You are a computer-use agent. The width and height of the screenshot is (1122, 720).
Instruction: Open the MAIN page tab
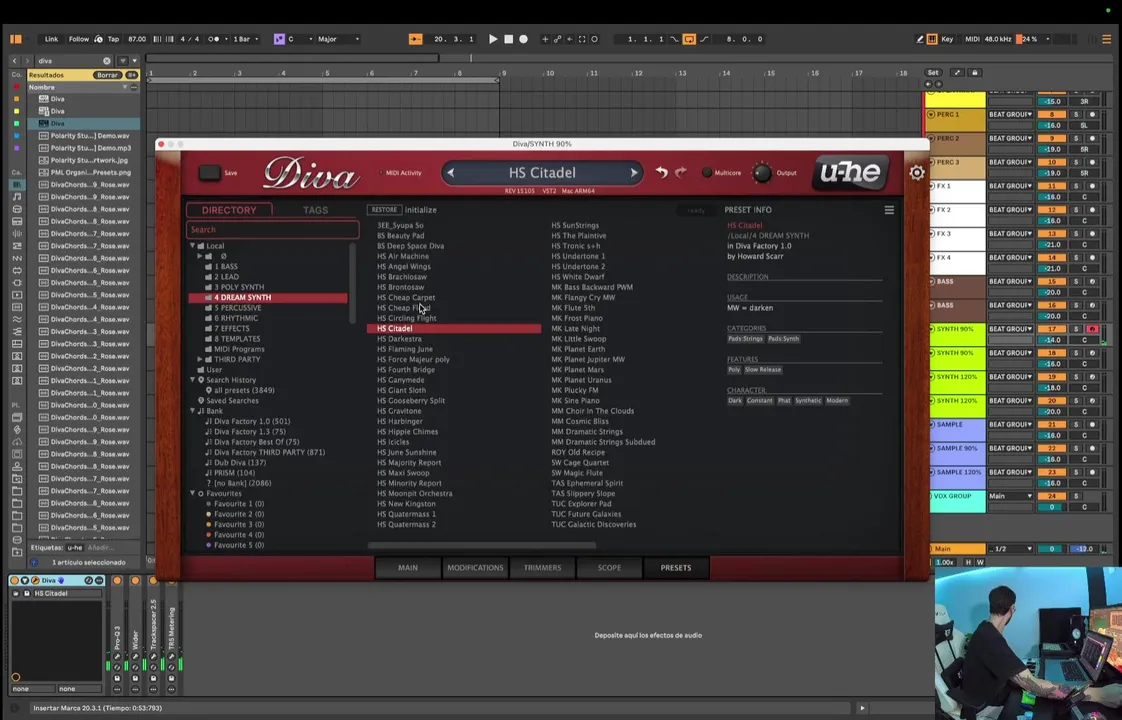click(x=408, y=568)
